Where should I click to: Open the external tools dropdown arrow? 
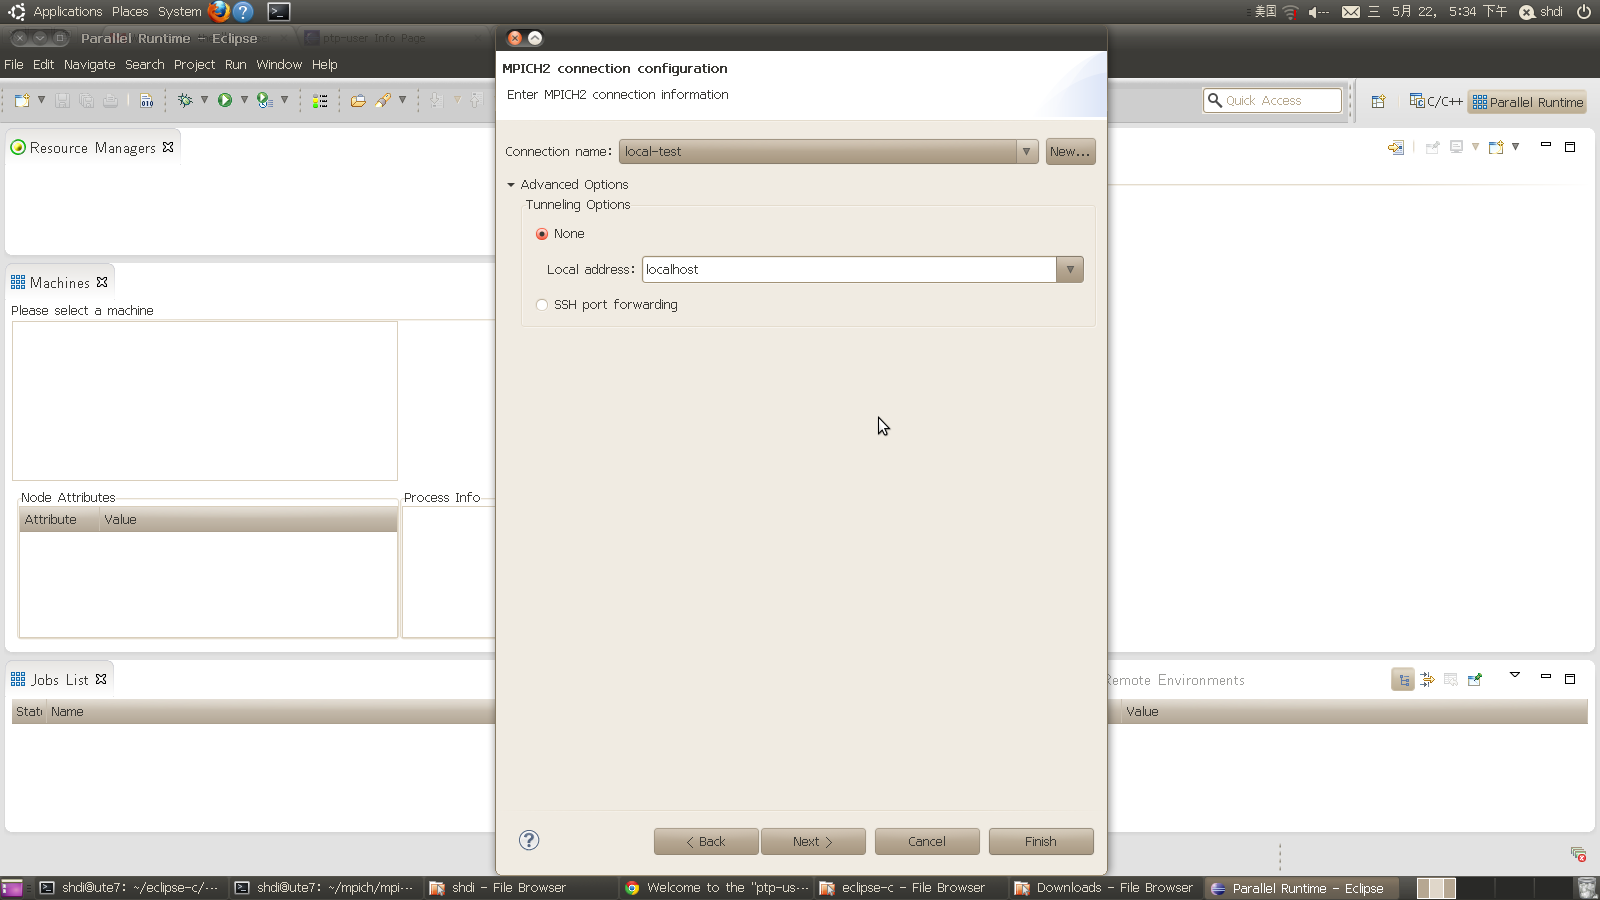(285, 100)
